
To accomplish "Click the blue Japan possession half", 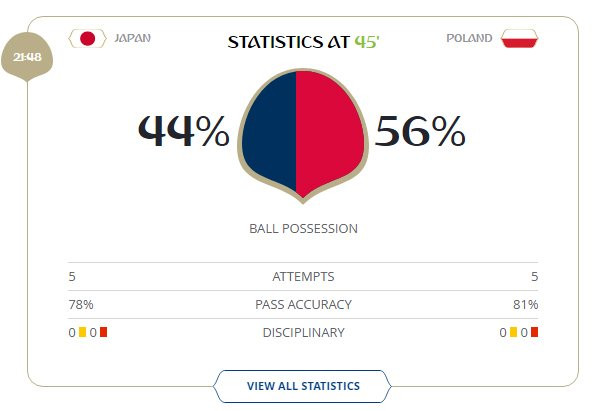I will [x=268, y=133].
